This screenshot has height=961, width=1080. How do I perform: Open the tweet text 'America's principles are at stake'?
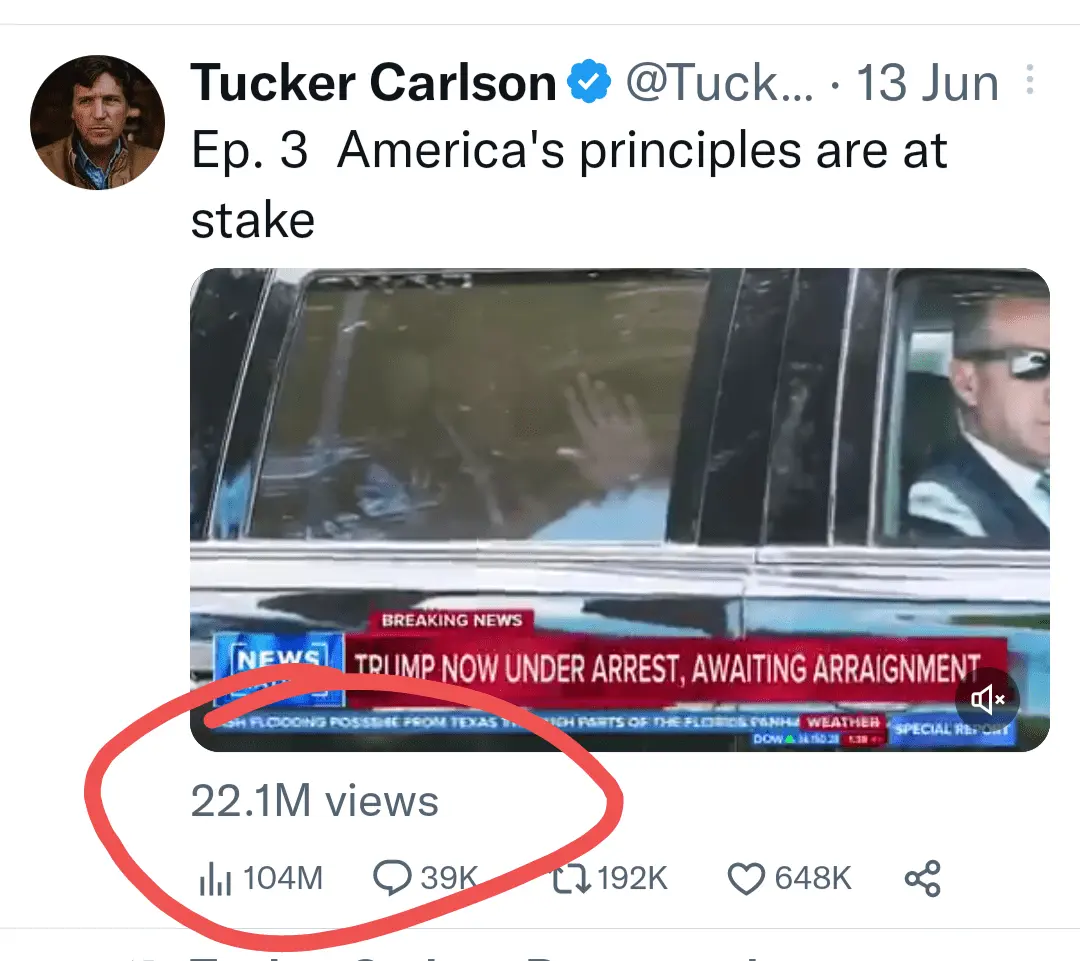pyautogui.click(x=569, y=185)
